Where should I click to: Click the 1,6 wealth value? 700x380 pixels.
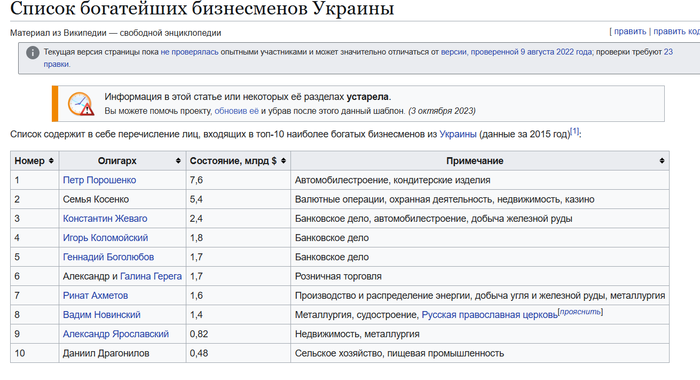pyautogui.click(x=196, y=295)
